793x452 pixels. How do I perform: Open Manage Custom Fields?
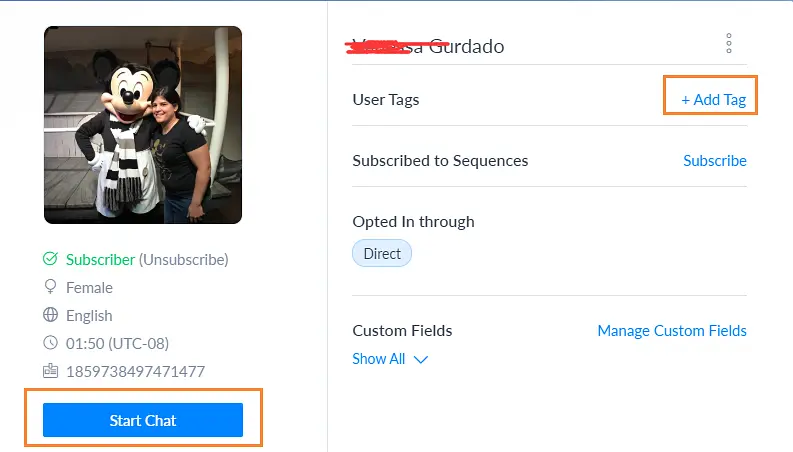[671, 330]
